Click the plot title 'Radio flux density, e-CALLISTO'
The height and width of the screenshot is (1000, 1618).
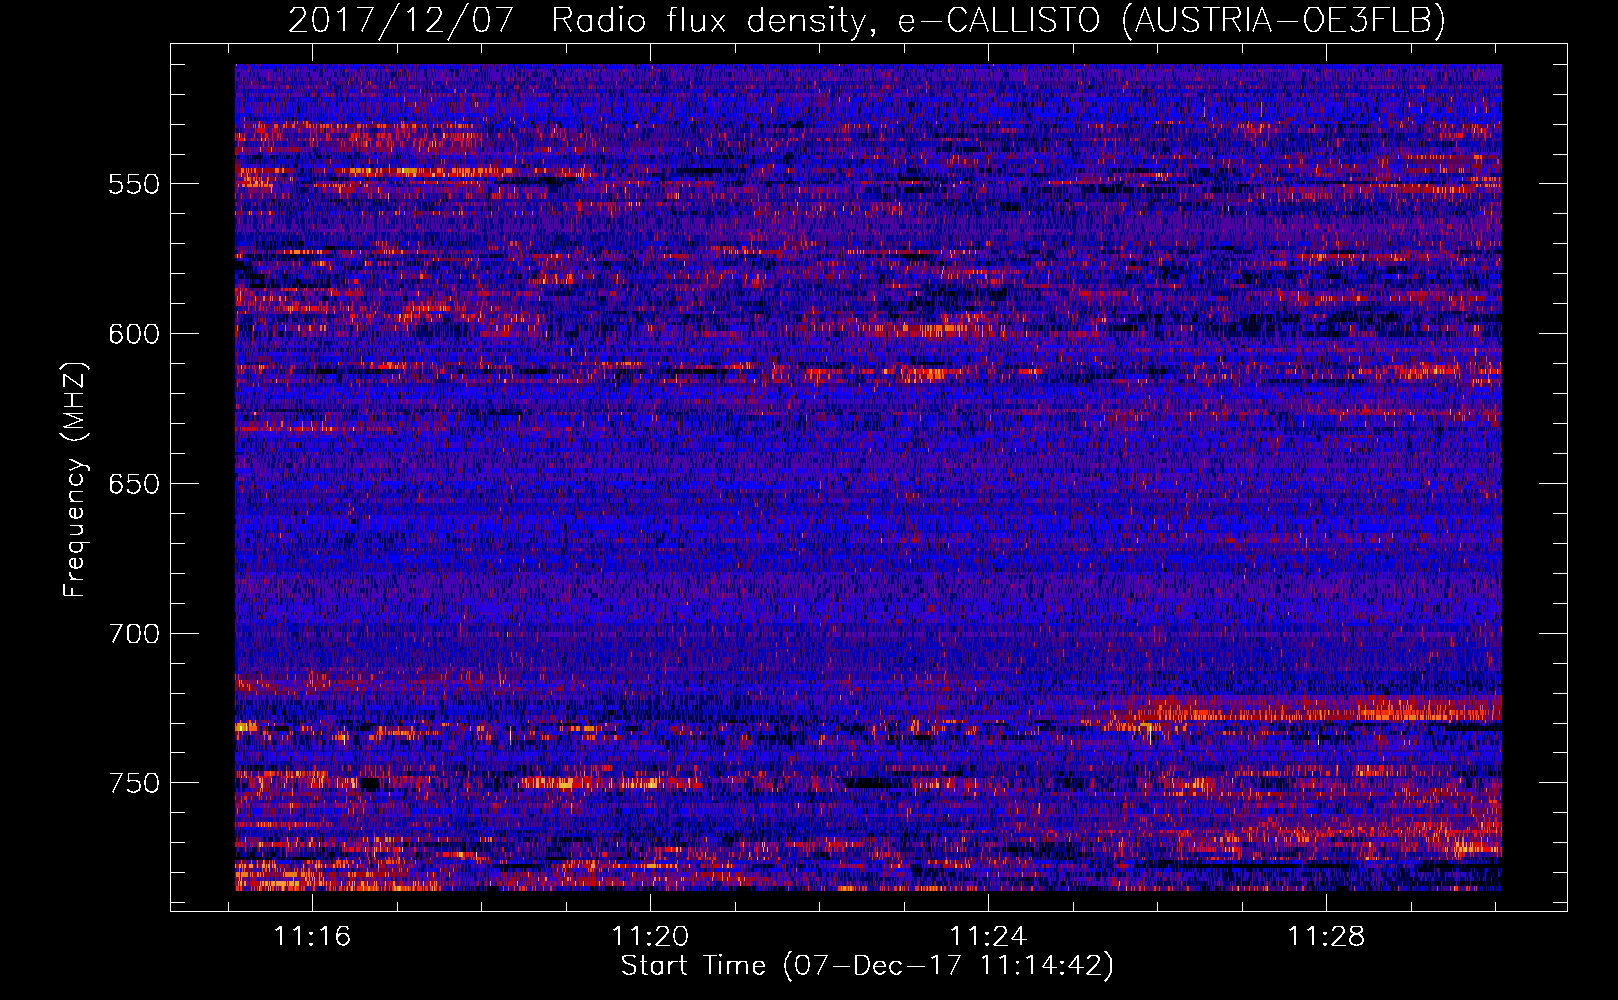click(x=826, y=21)
